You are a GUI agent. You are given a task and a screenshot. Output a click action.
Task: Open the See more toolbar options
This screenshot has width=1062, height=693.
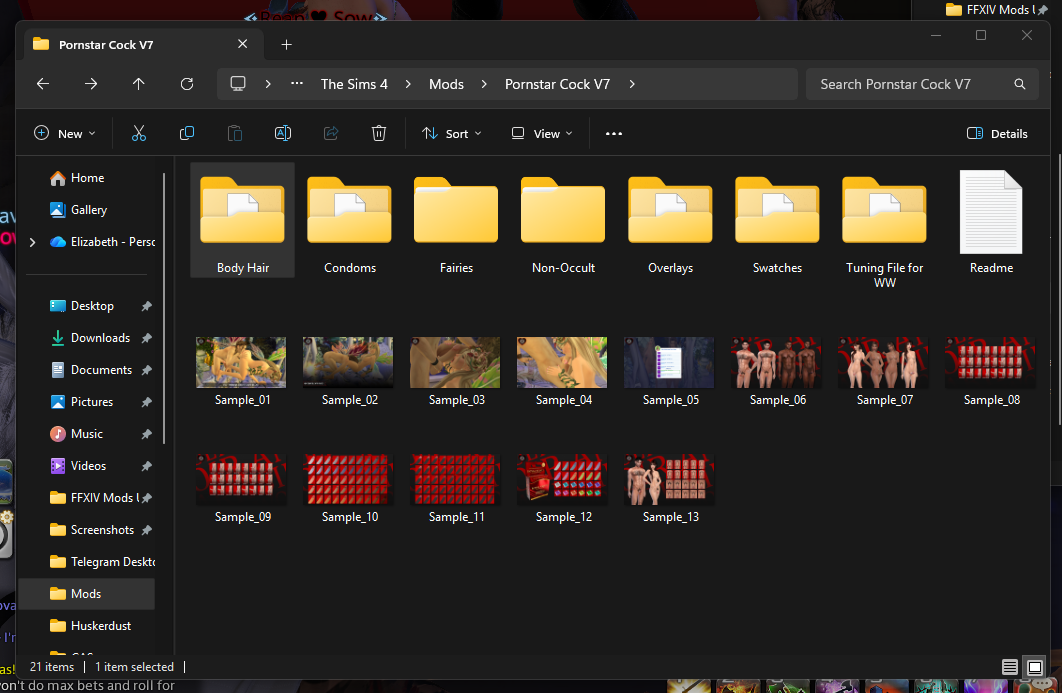614,133
